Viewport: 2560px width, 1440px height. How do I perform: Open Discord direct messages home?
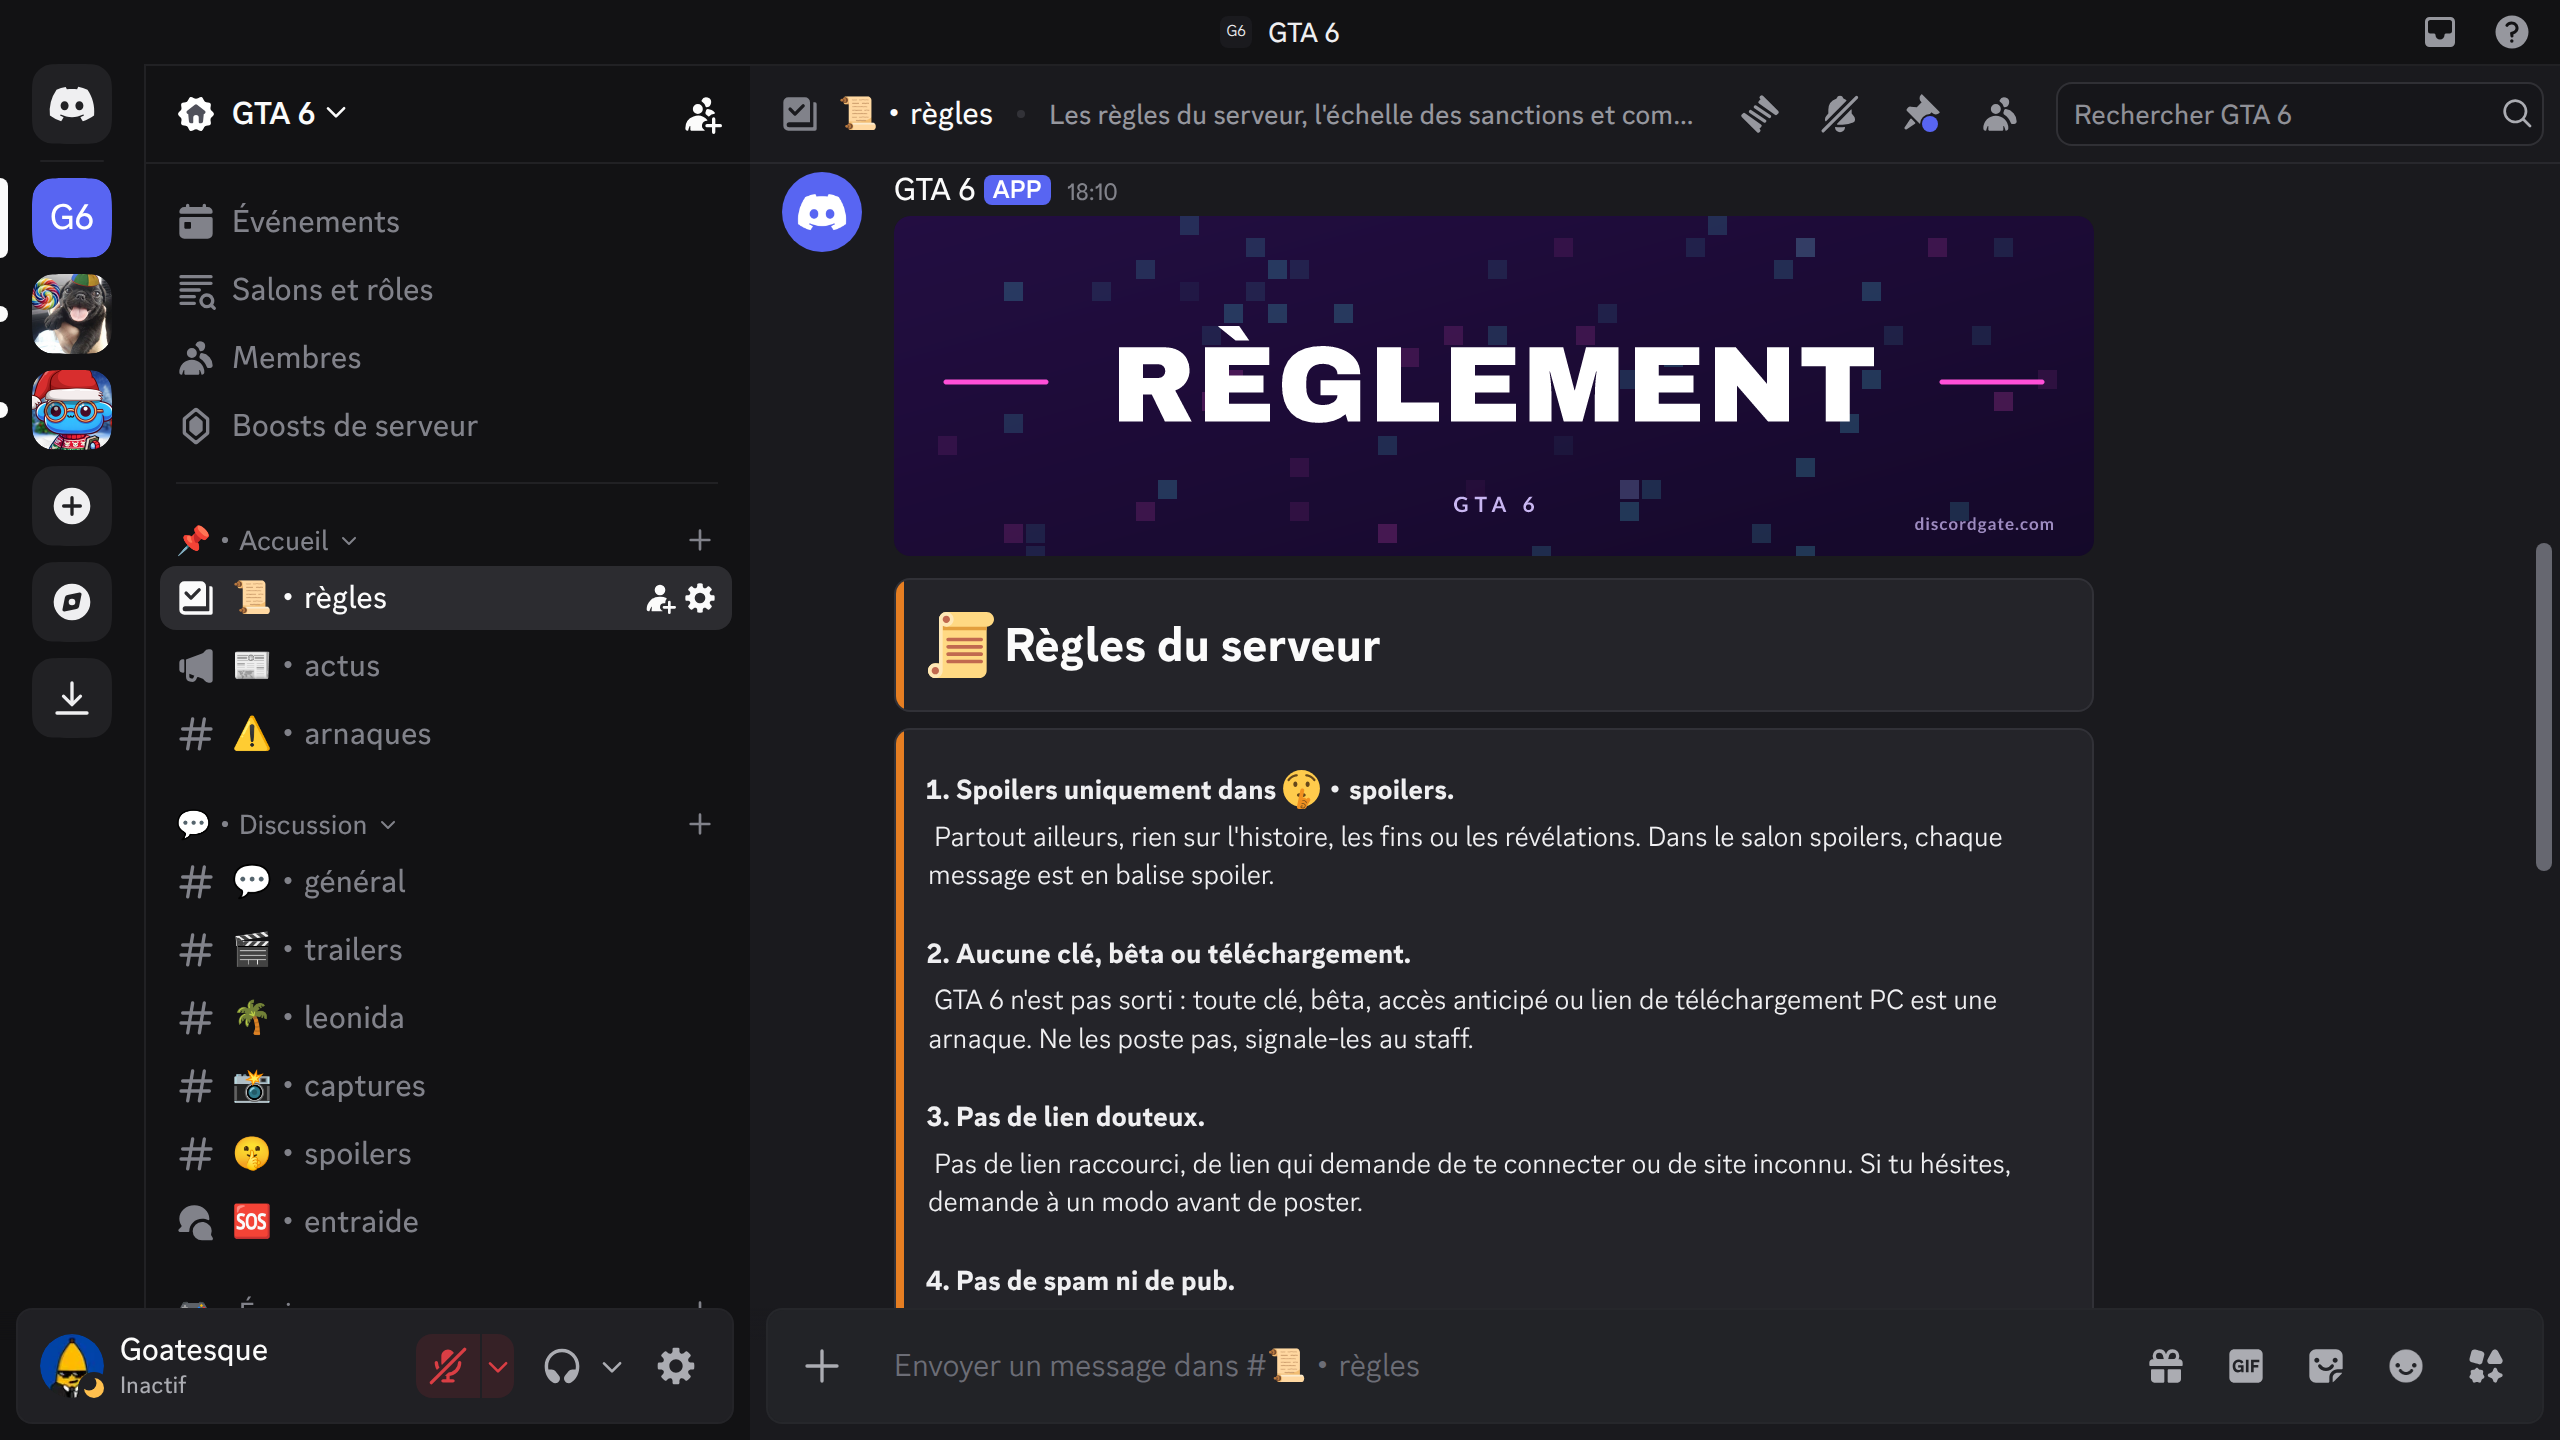tap(72, 104)
